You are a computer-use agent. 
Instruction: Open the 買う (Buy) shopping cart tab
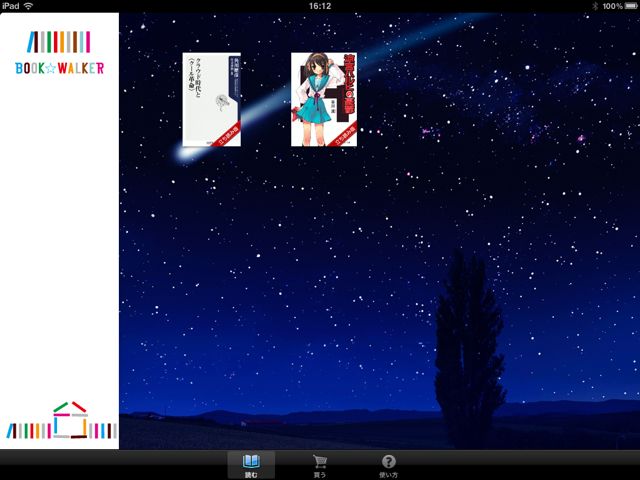click(320, 465)
